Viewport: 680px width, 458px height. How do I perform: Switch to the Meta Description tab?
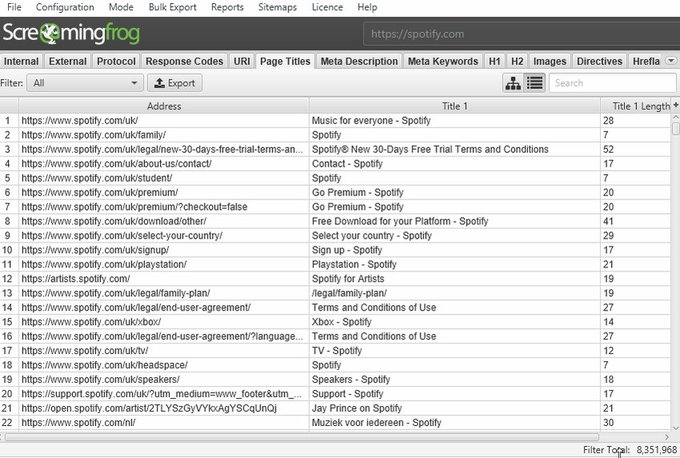[x=359, y=61]
